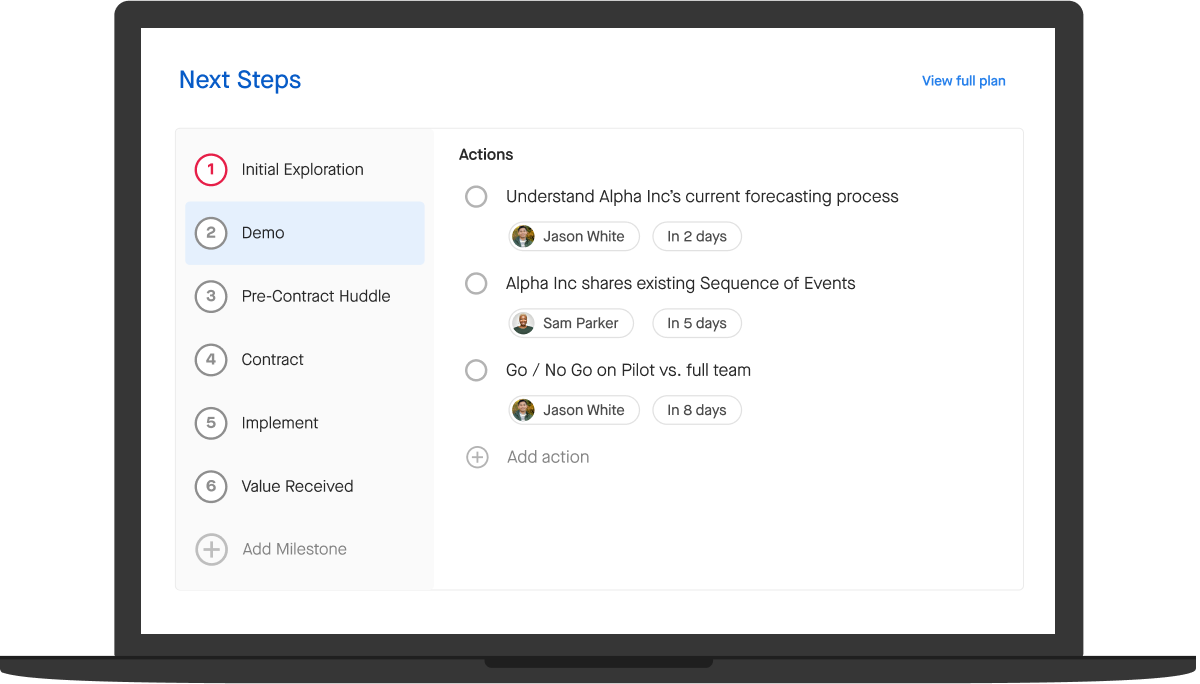Click the step 3 circle icon for Pre-Contract Huddle

click(x=211, y=296)
